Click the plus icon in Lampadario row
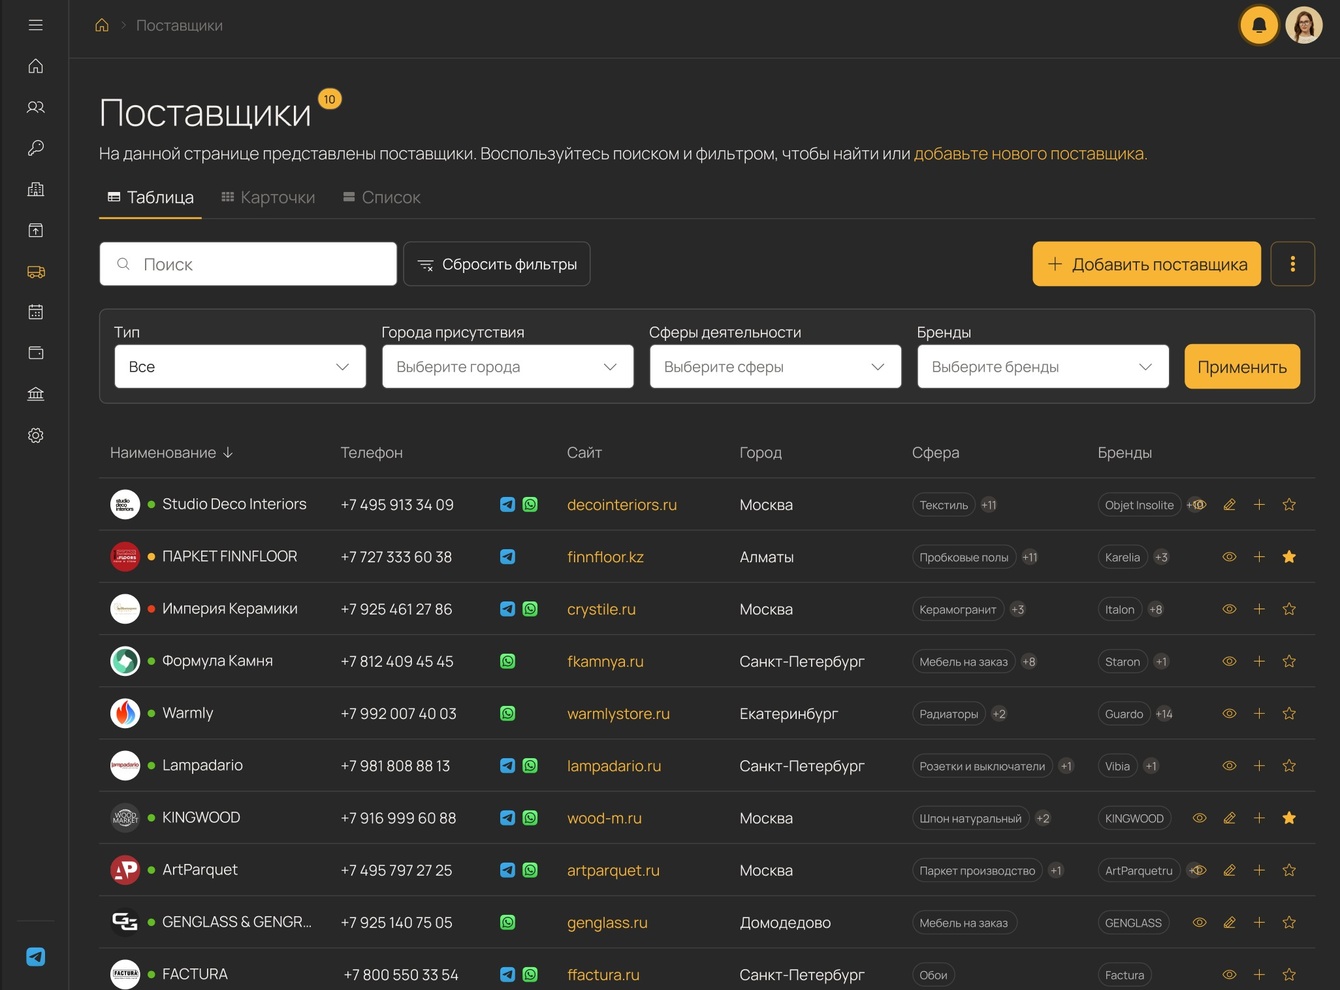The width and height of the screenshot is (1340, 990). coord(1259,766)
